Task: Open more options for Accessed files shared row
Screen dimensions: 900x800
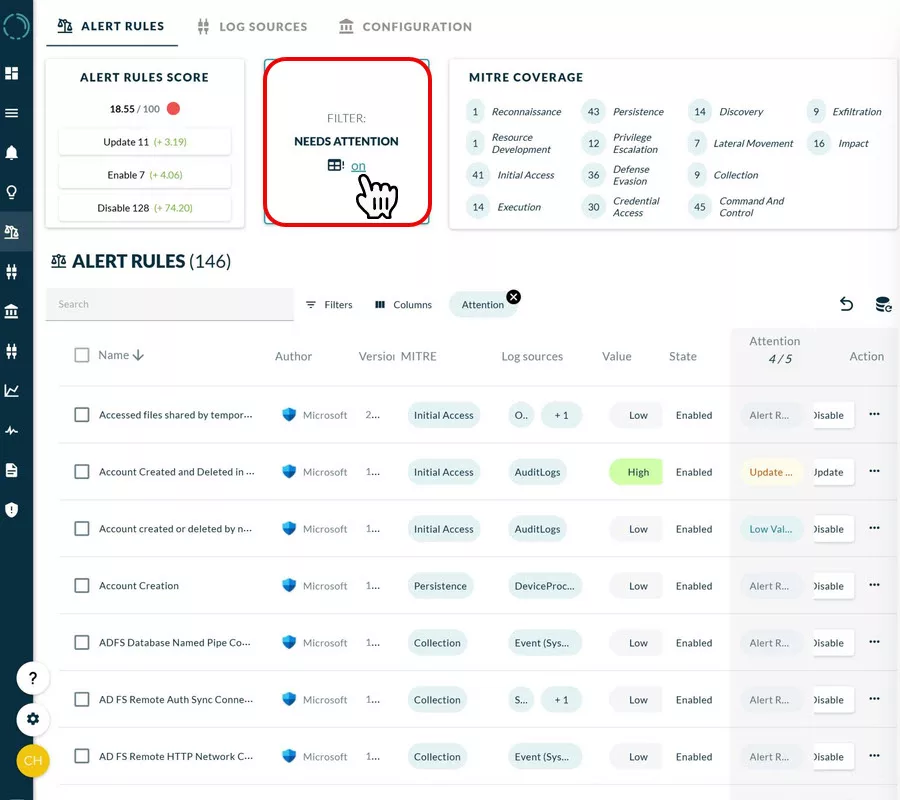Action: coord(874,414)
